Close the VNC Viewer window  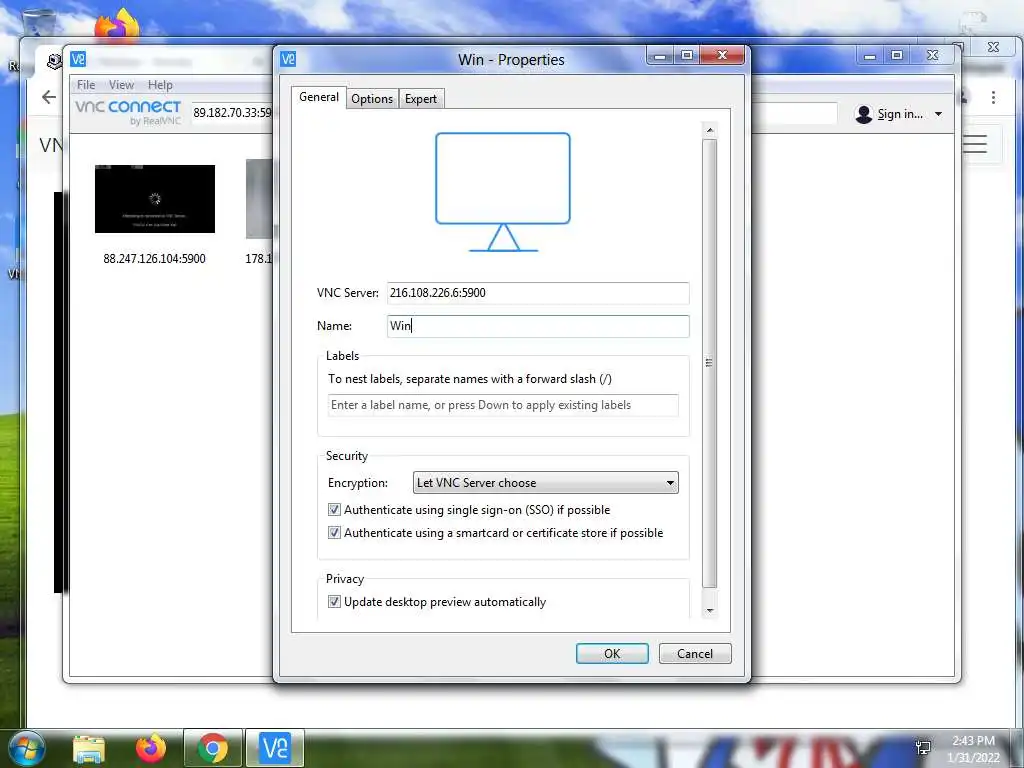pyautogui.click(x=933, y=56)
